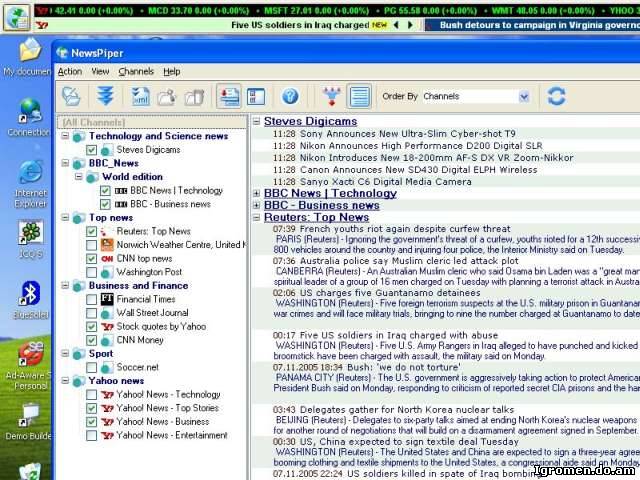
Task: Click the news filter funnel icon
Action: click(331, 97)
